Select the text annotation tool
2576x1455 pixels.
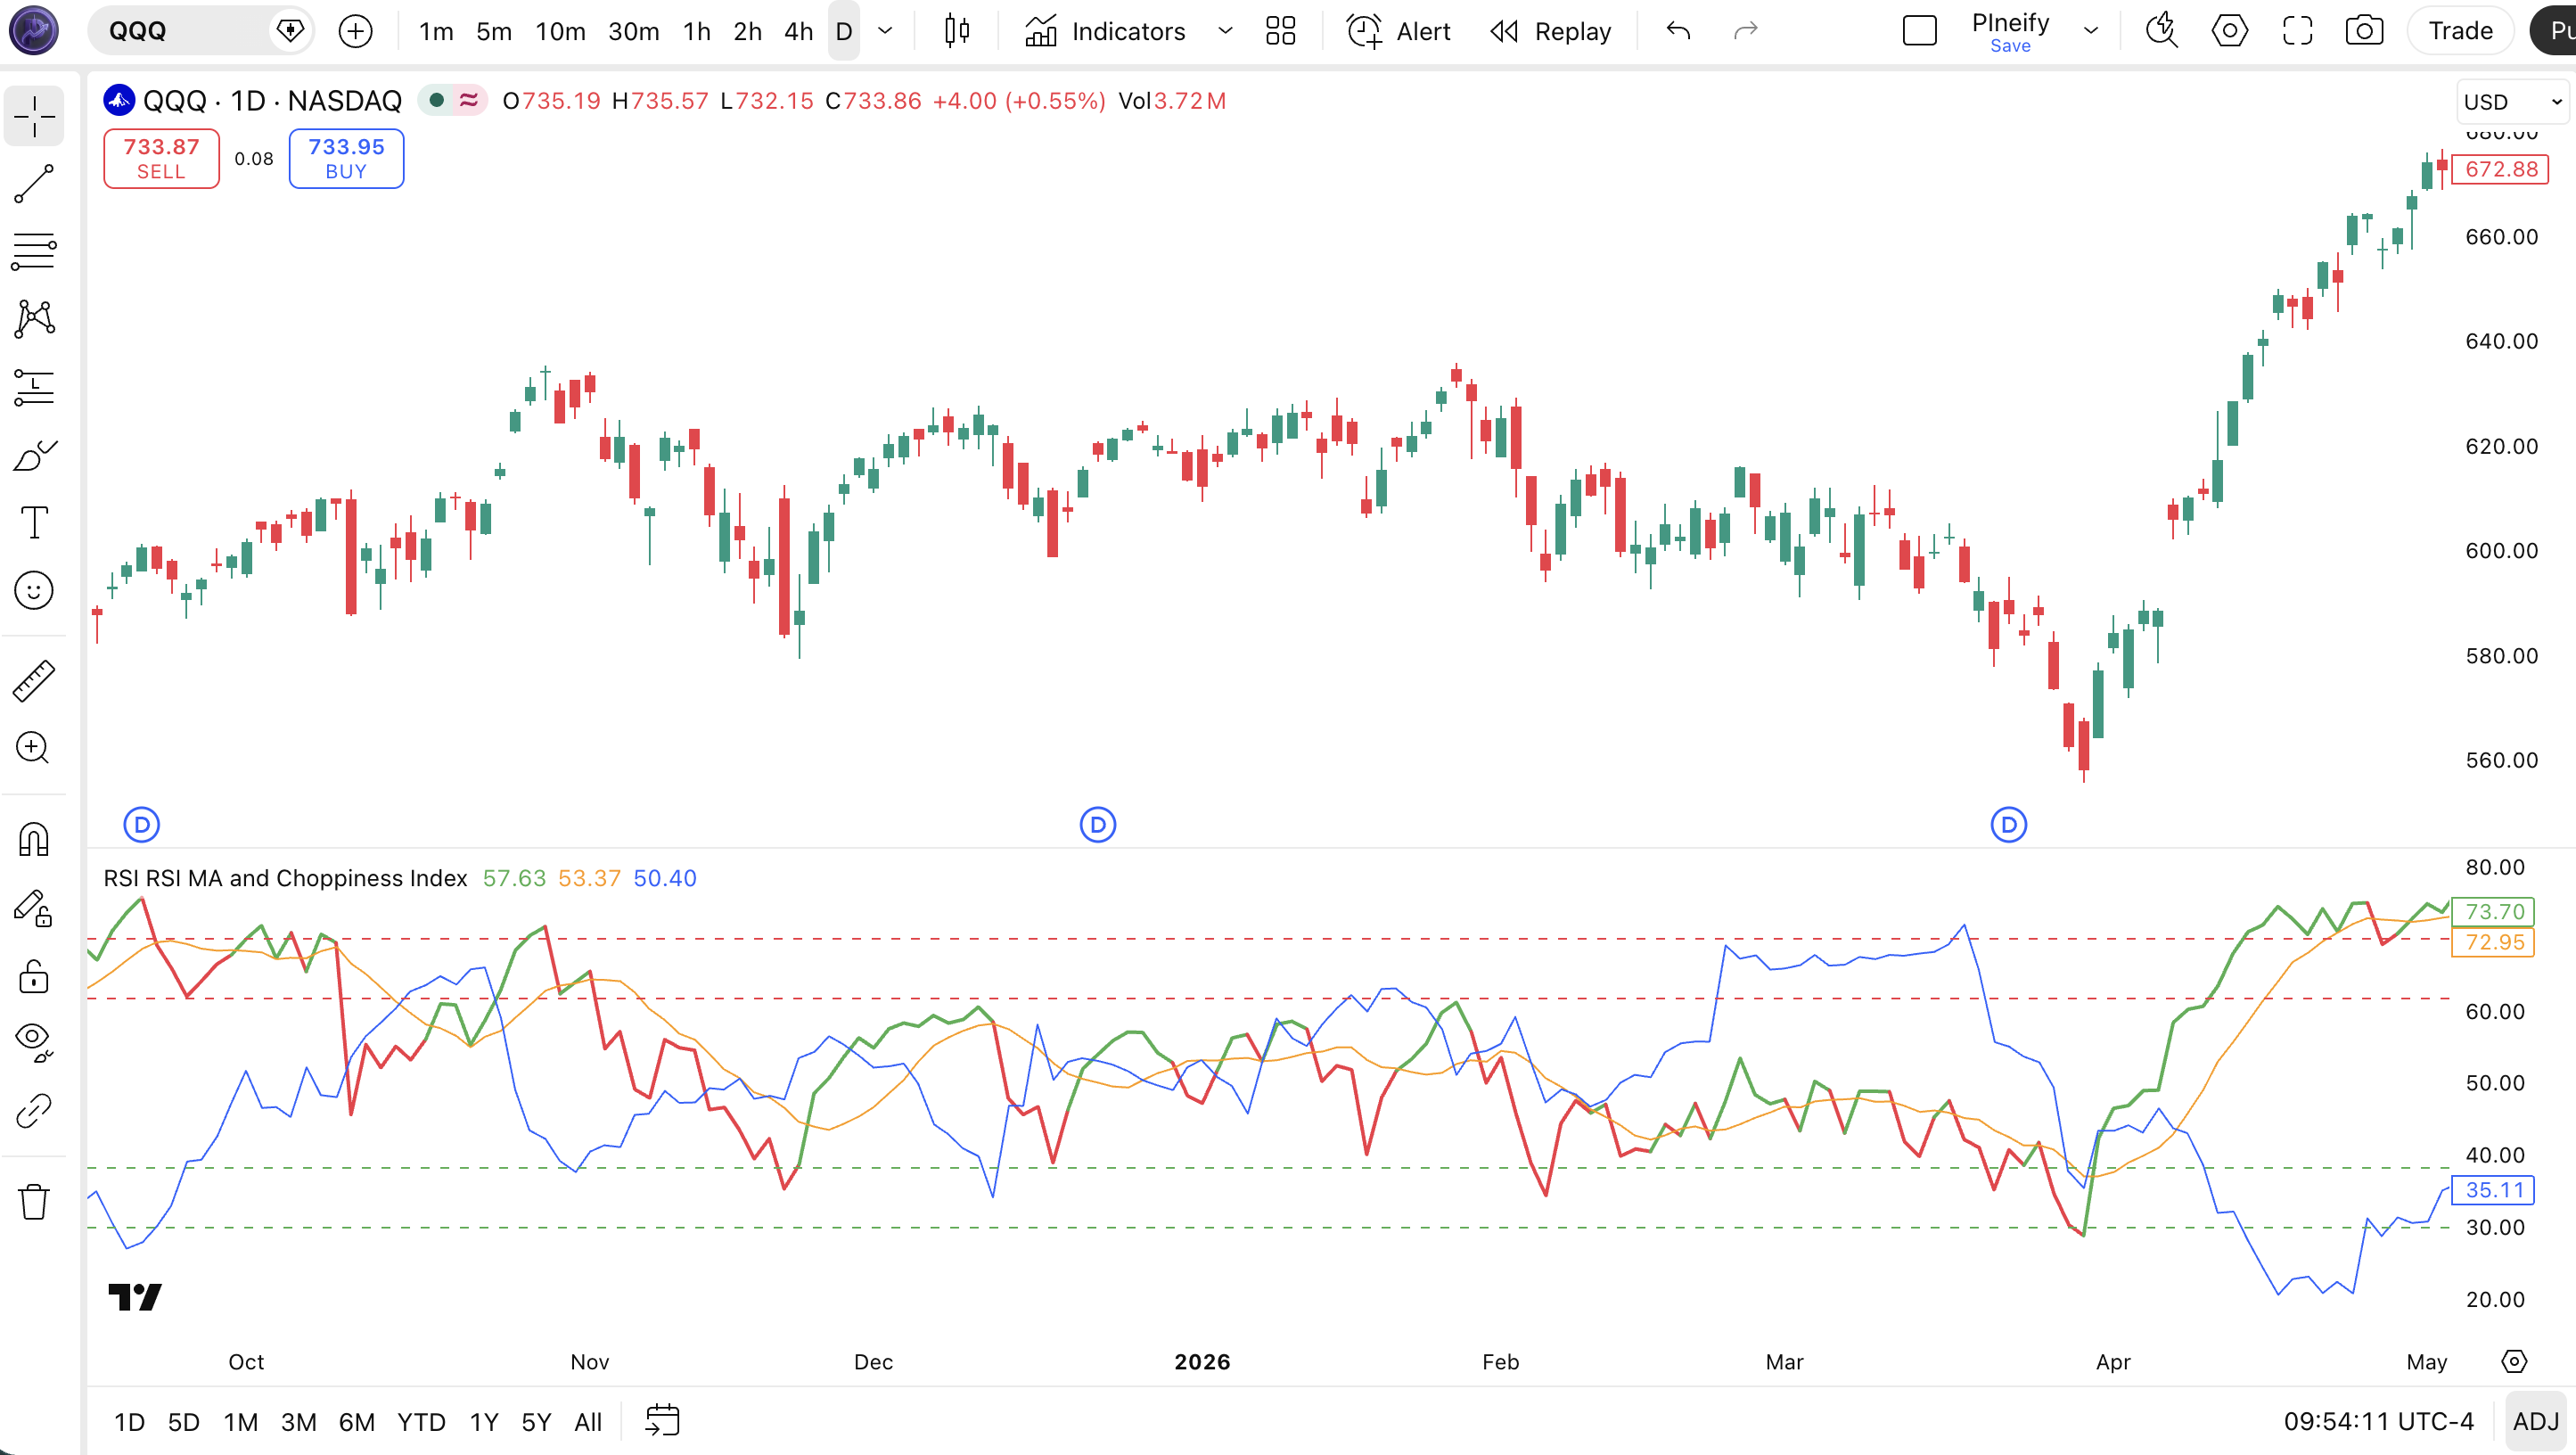(x=34, y=523)
